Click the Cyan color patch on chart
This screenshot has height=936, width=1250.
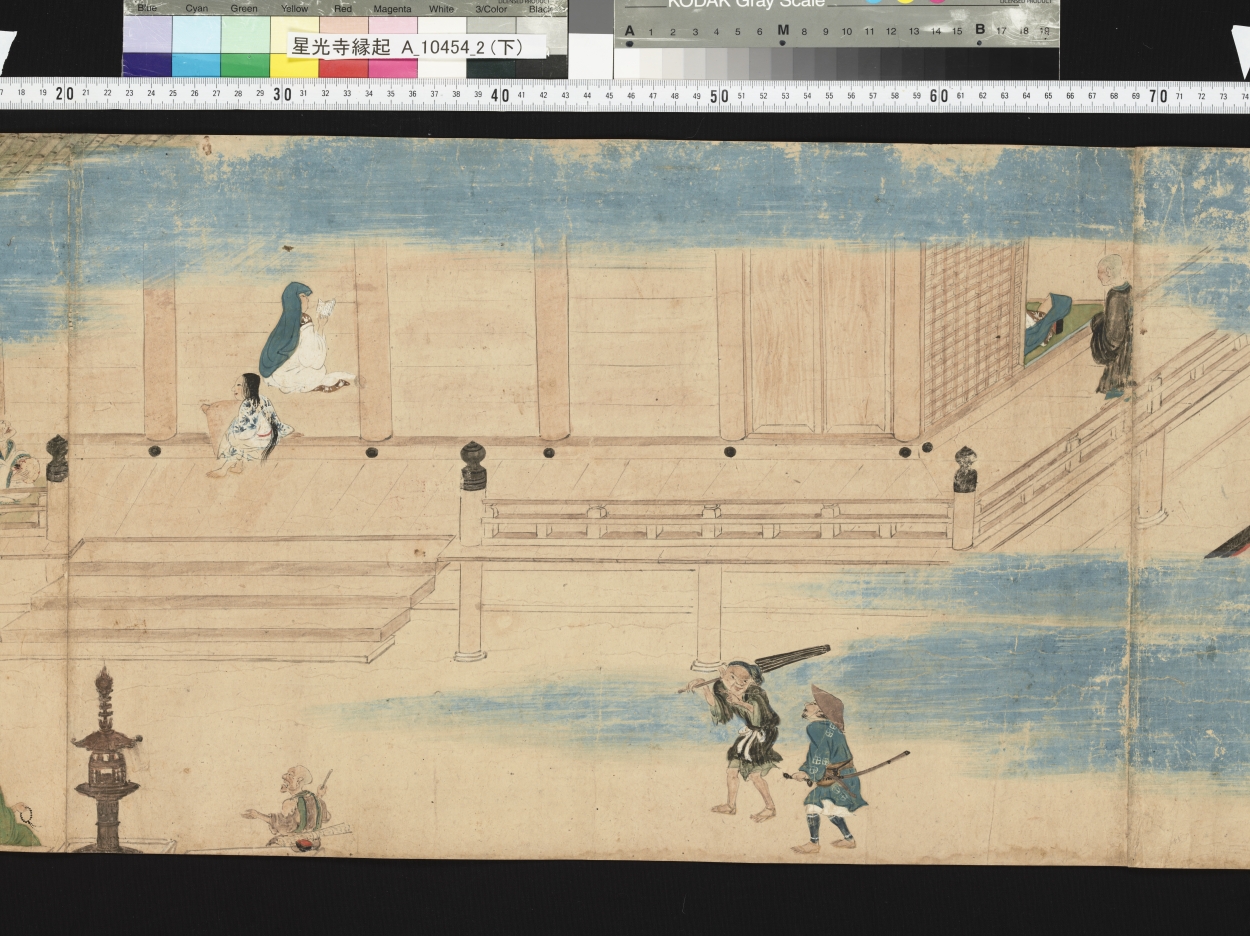point(196,46)
